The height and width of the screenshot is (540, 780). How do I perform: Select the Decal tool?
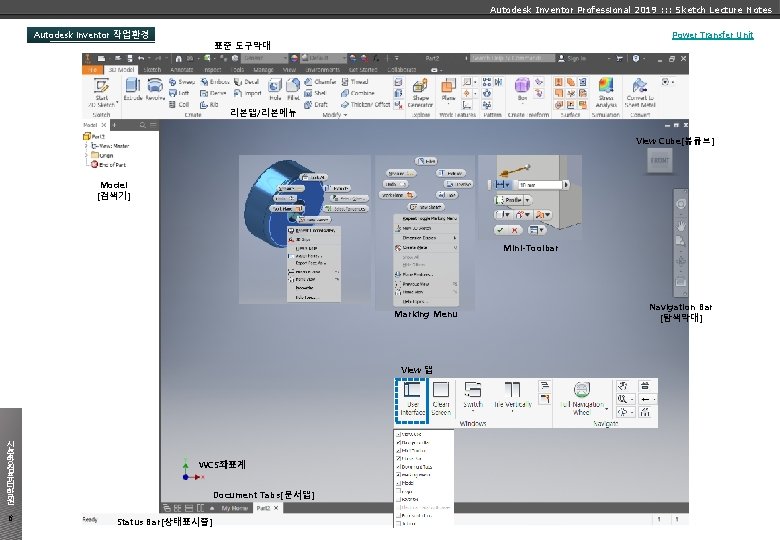coord(247,82)
